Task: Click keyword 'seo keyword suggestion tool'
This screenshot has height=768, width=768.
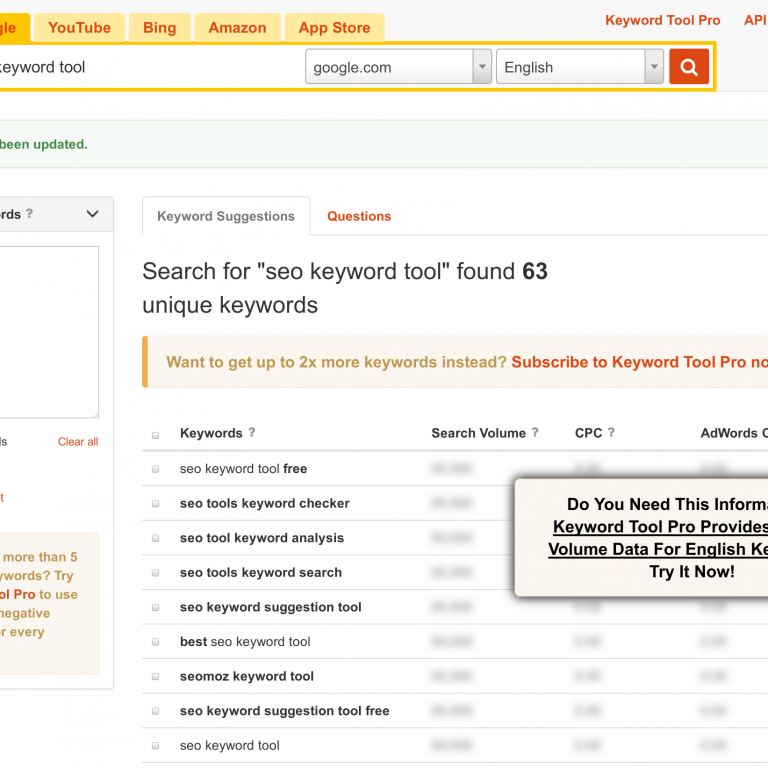Action: [x=270, y=607]
